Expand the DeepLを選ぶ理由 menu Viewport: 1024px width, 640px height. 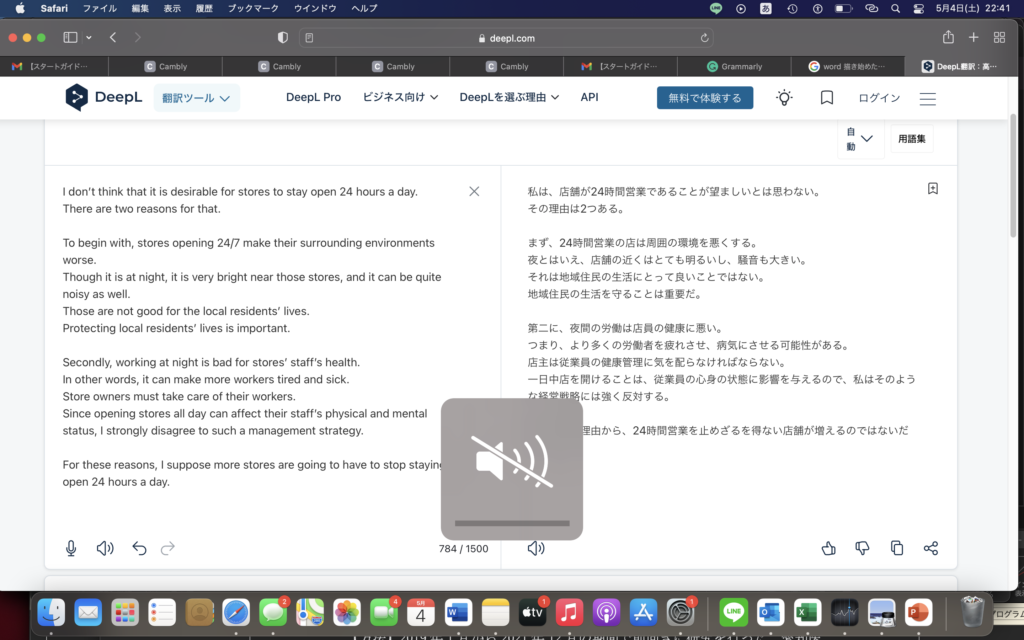point(509,98)
